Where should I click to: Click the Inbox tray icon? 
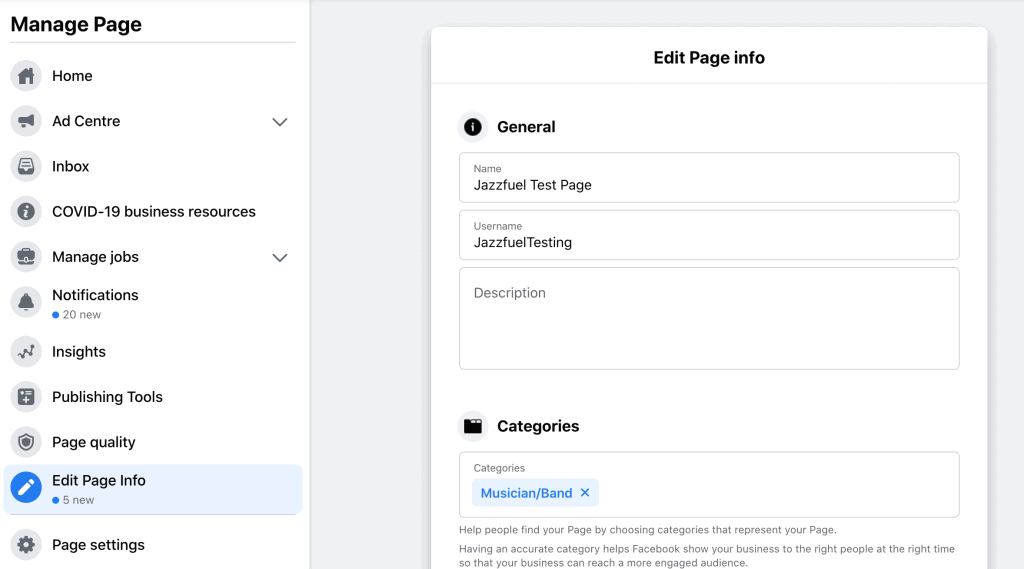[x=26, y=166]
